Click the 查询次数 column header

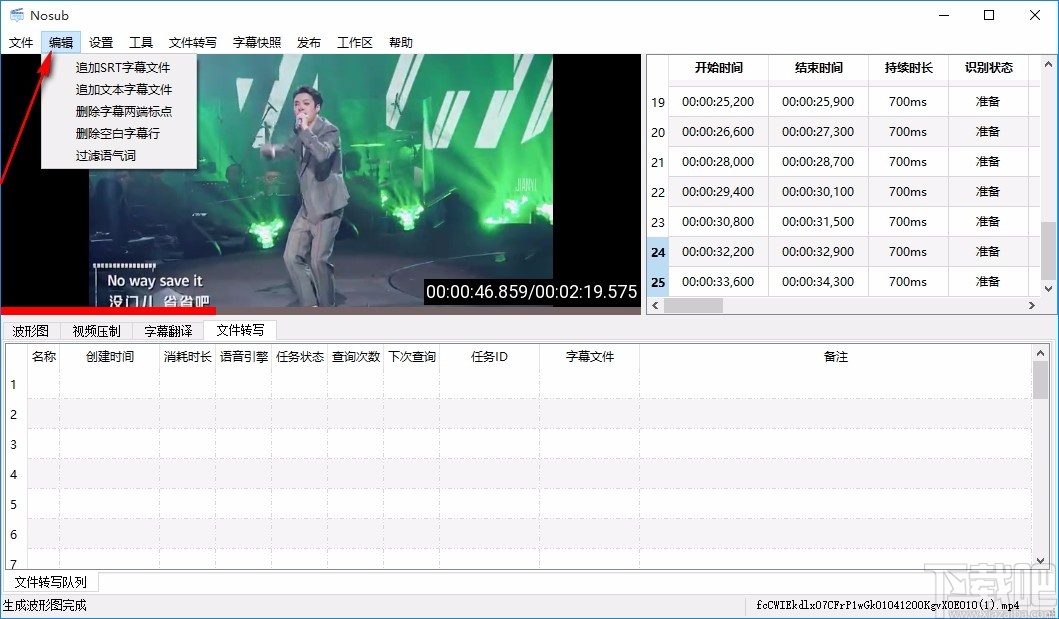click(356, 356)
